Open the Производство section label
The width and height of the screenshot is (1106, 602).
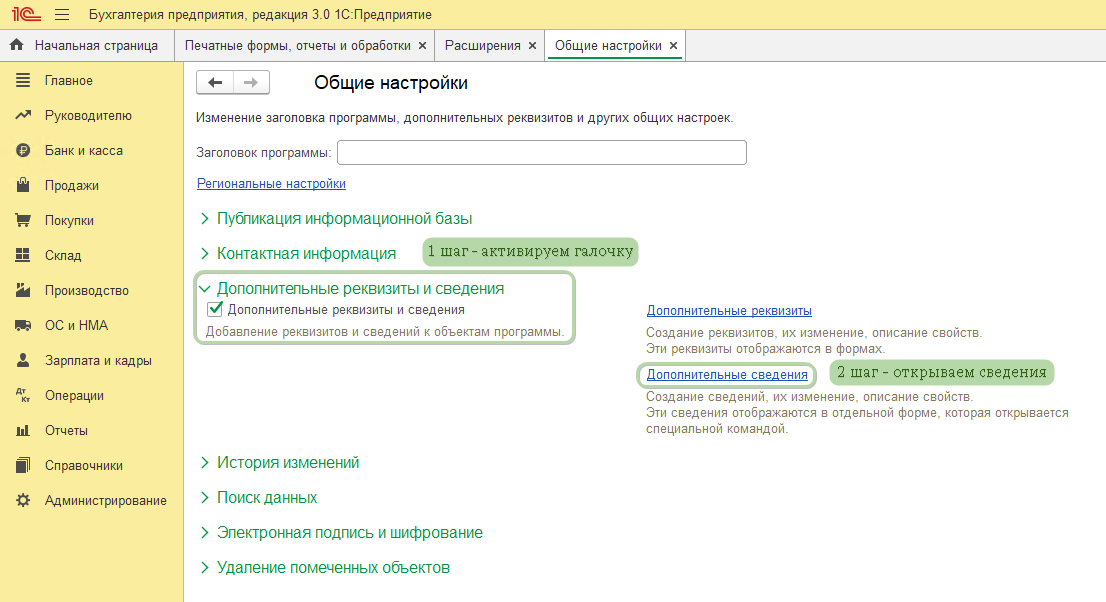(87, 290)
